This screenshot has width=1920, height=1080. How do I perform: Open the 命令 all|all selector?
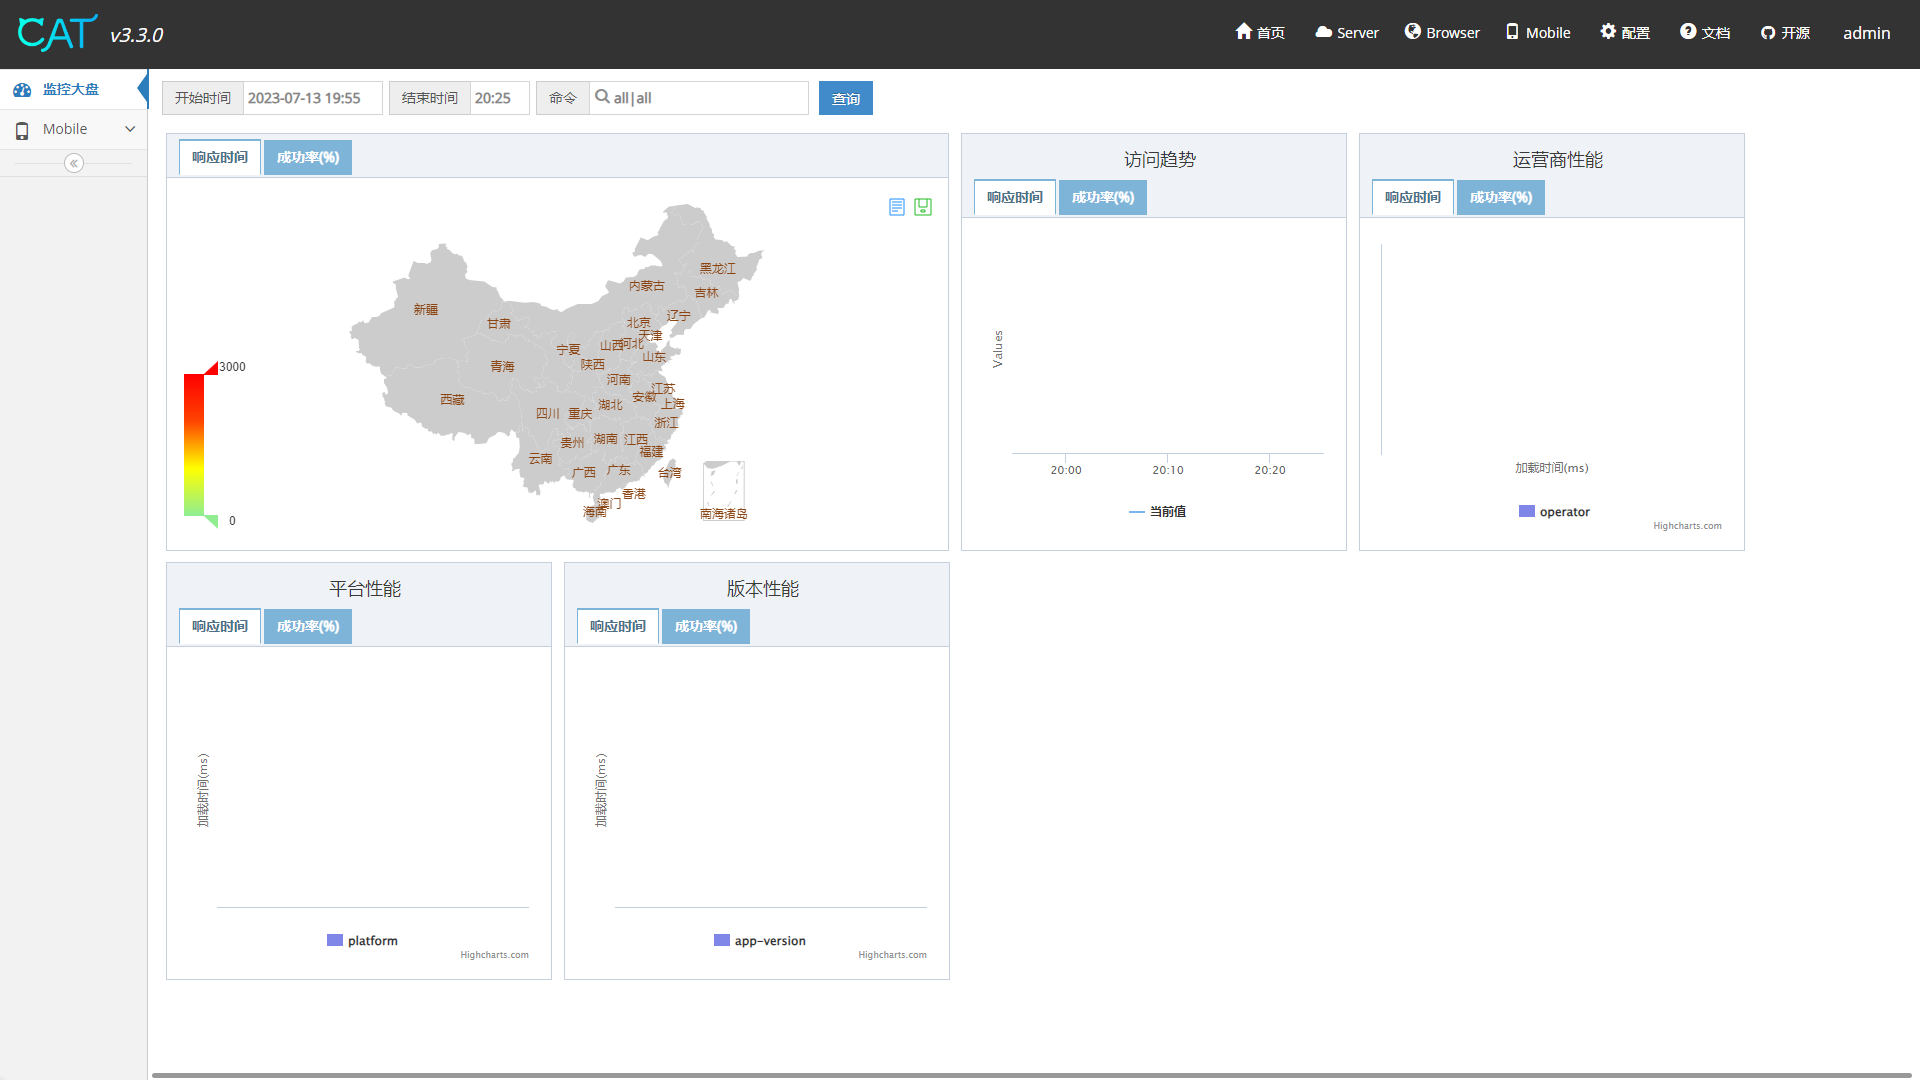click(698, 98)
